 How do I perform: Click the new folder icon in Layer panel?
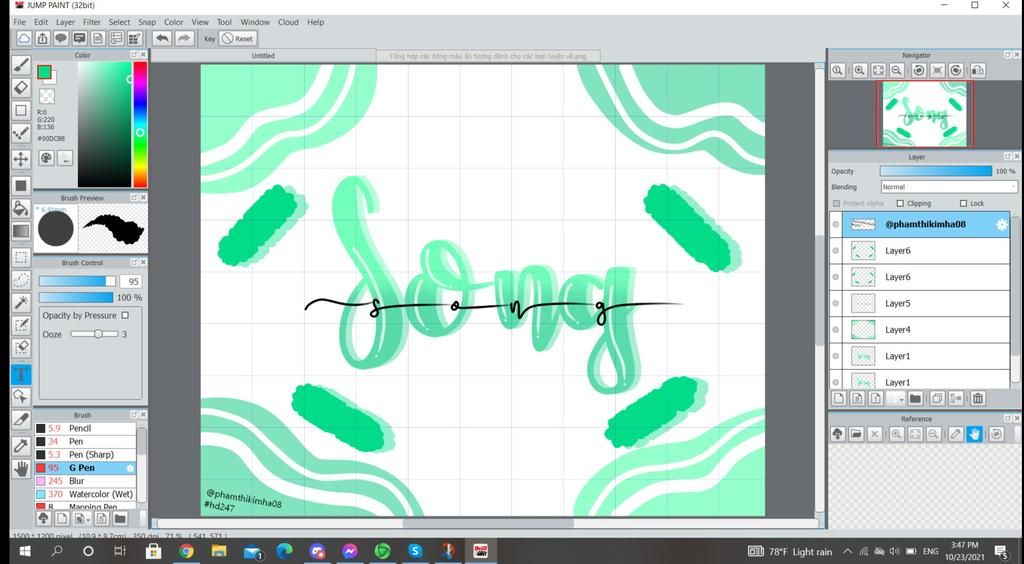tap(915, 398)
